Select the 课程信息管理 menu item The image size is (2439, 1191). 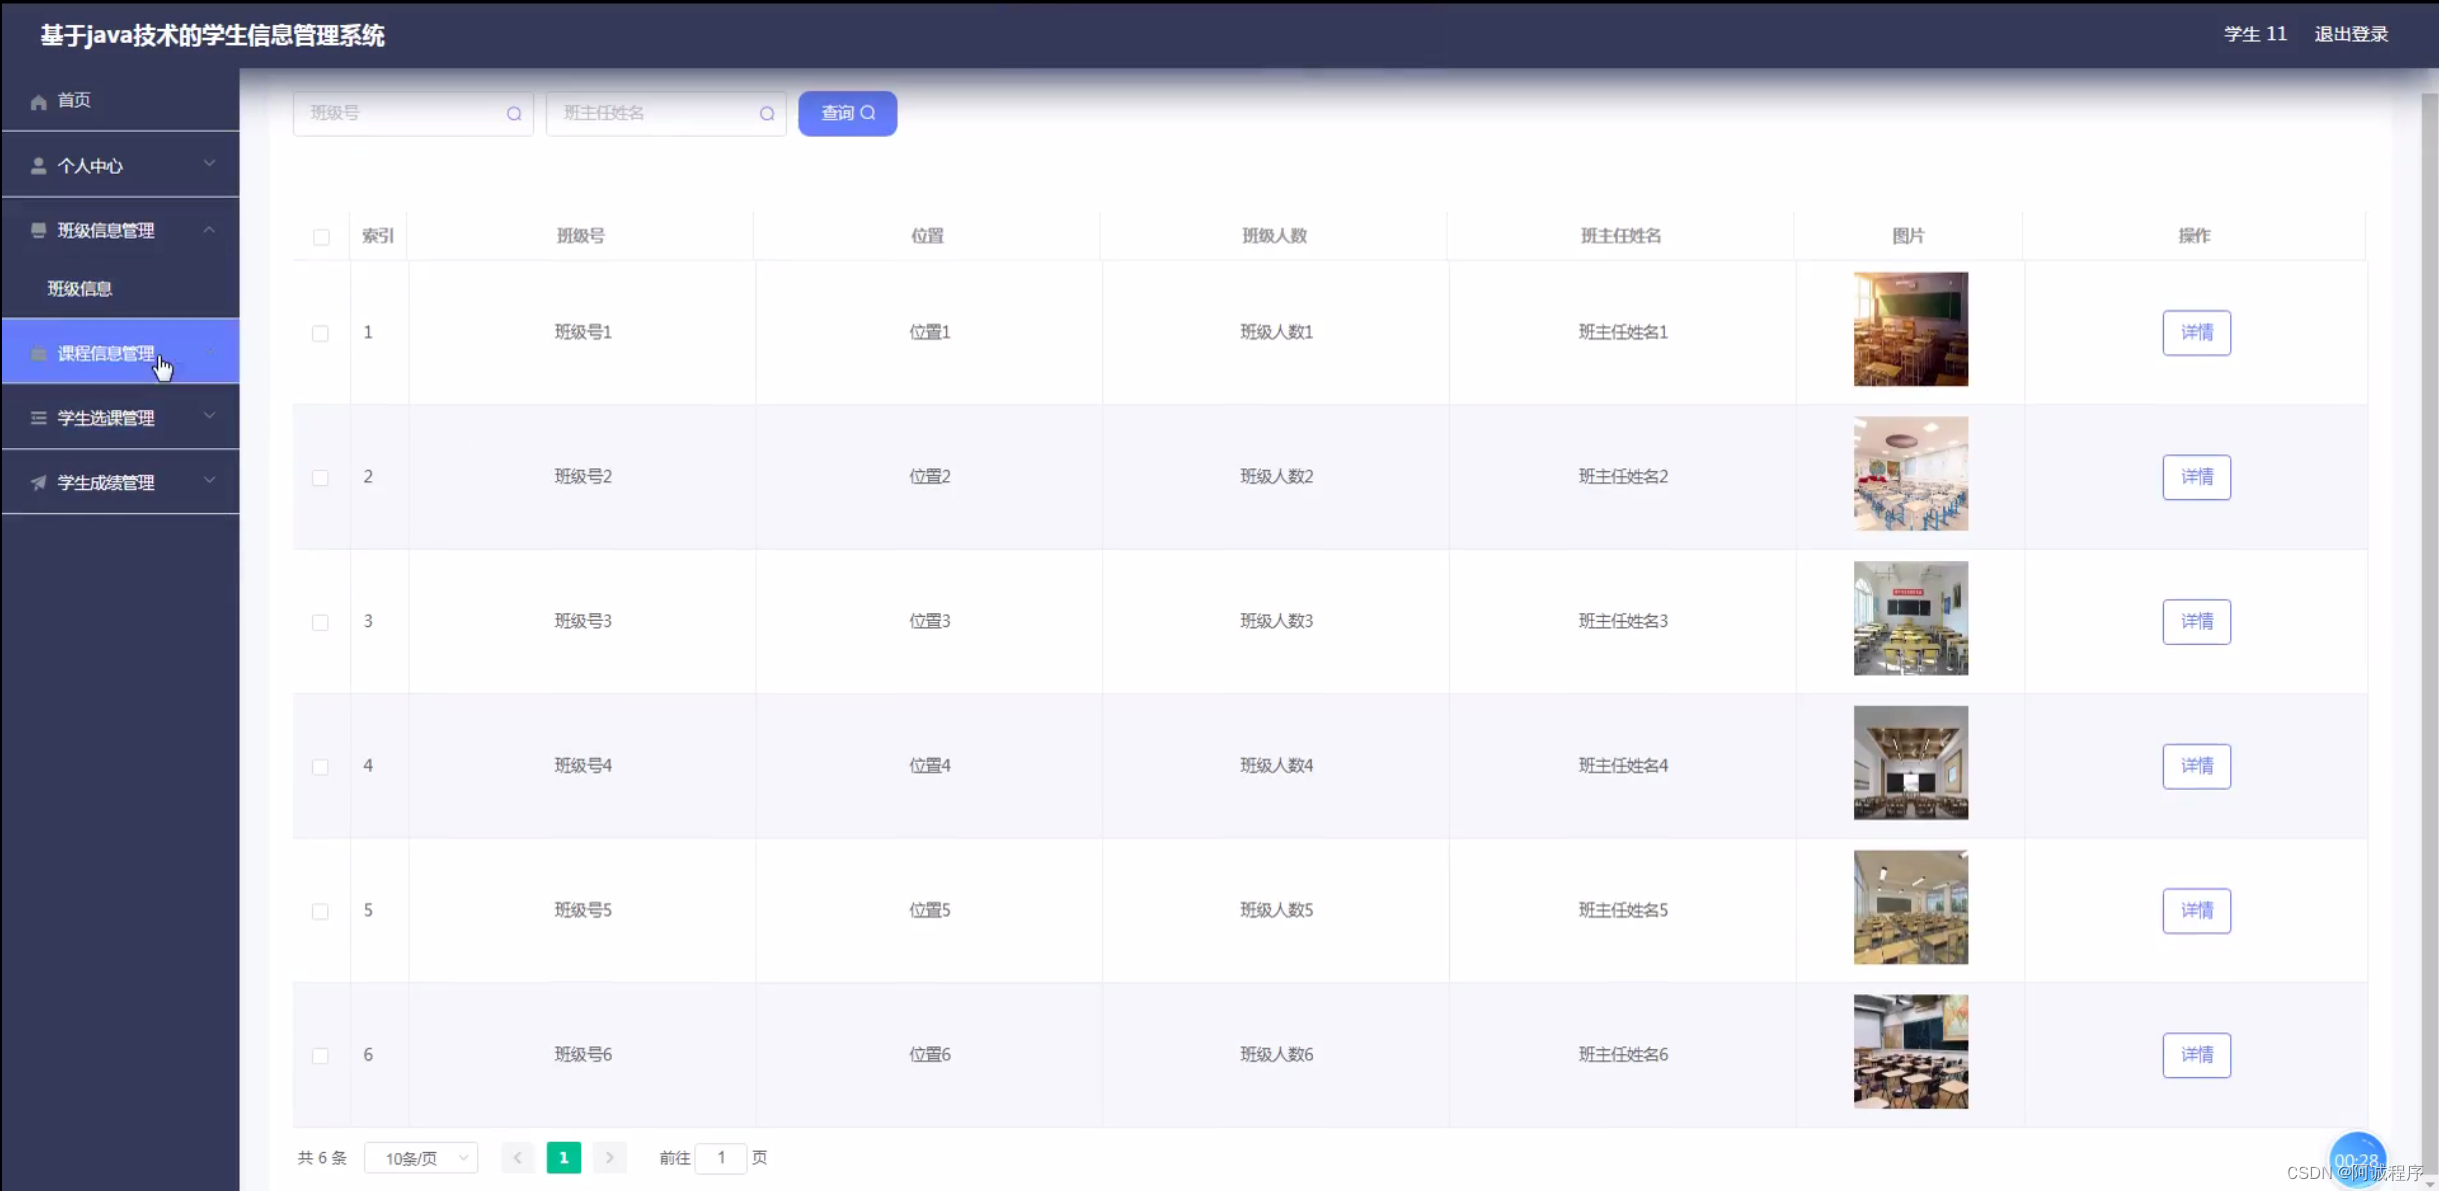tap(106, 353)
